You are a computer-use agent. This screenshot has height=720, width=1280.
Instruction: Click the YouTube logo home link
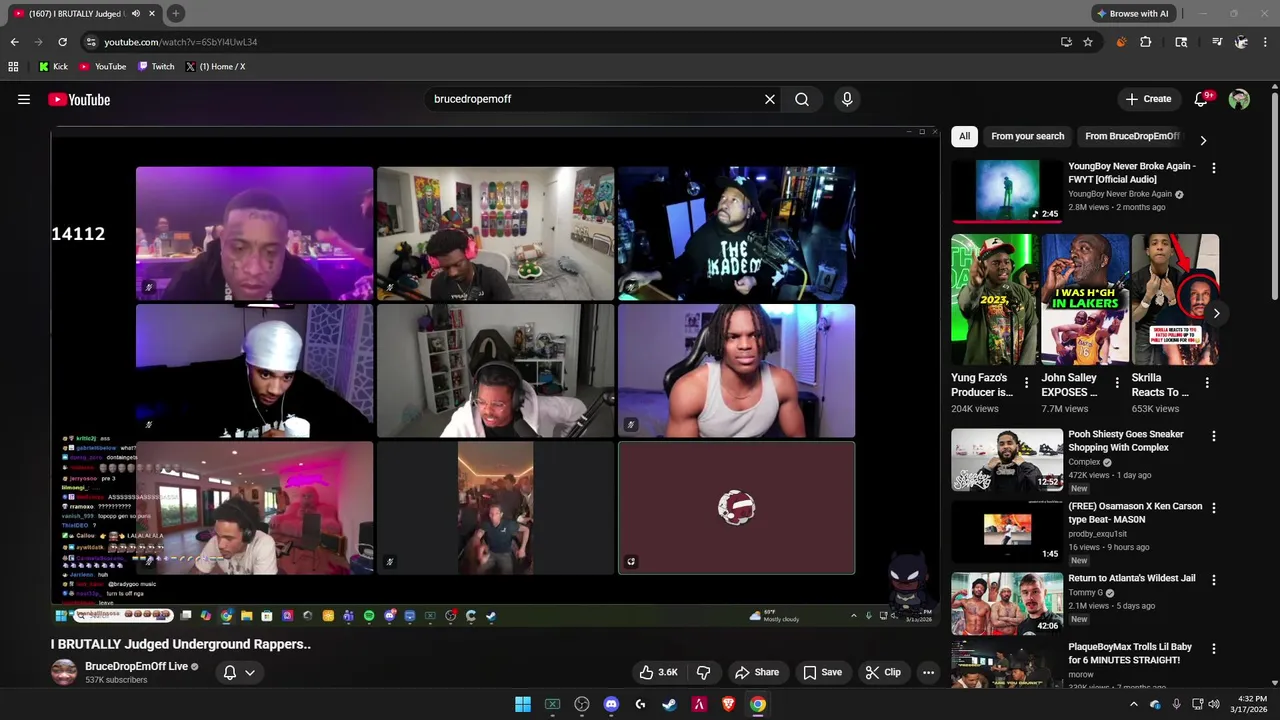click(79, 99)
